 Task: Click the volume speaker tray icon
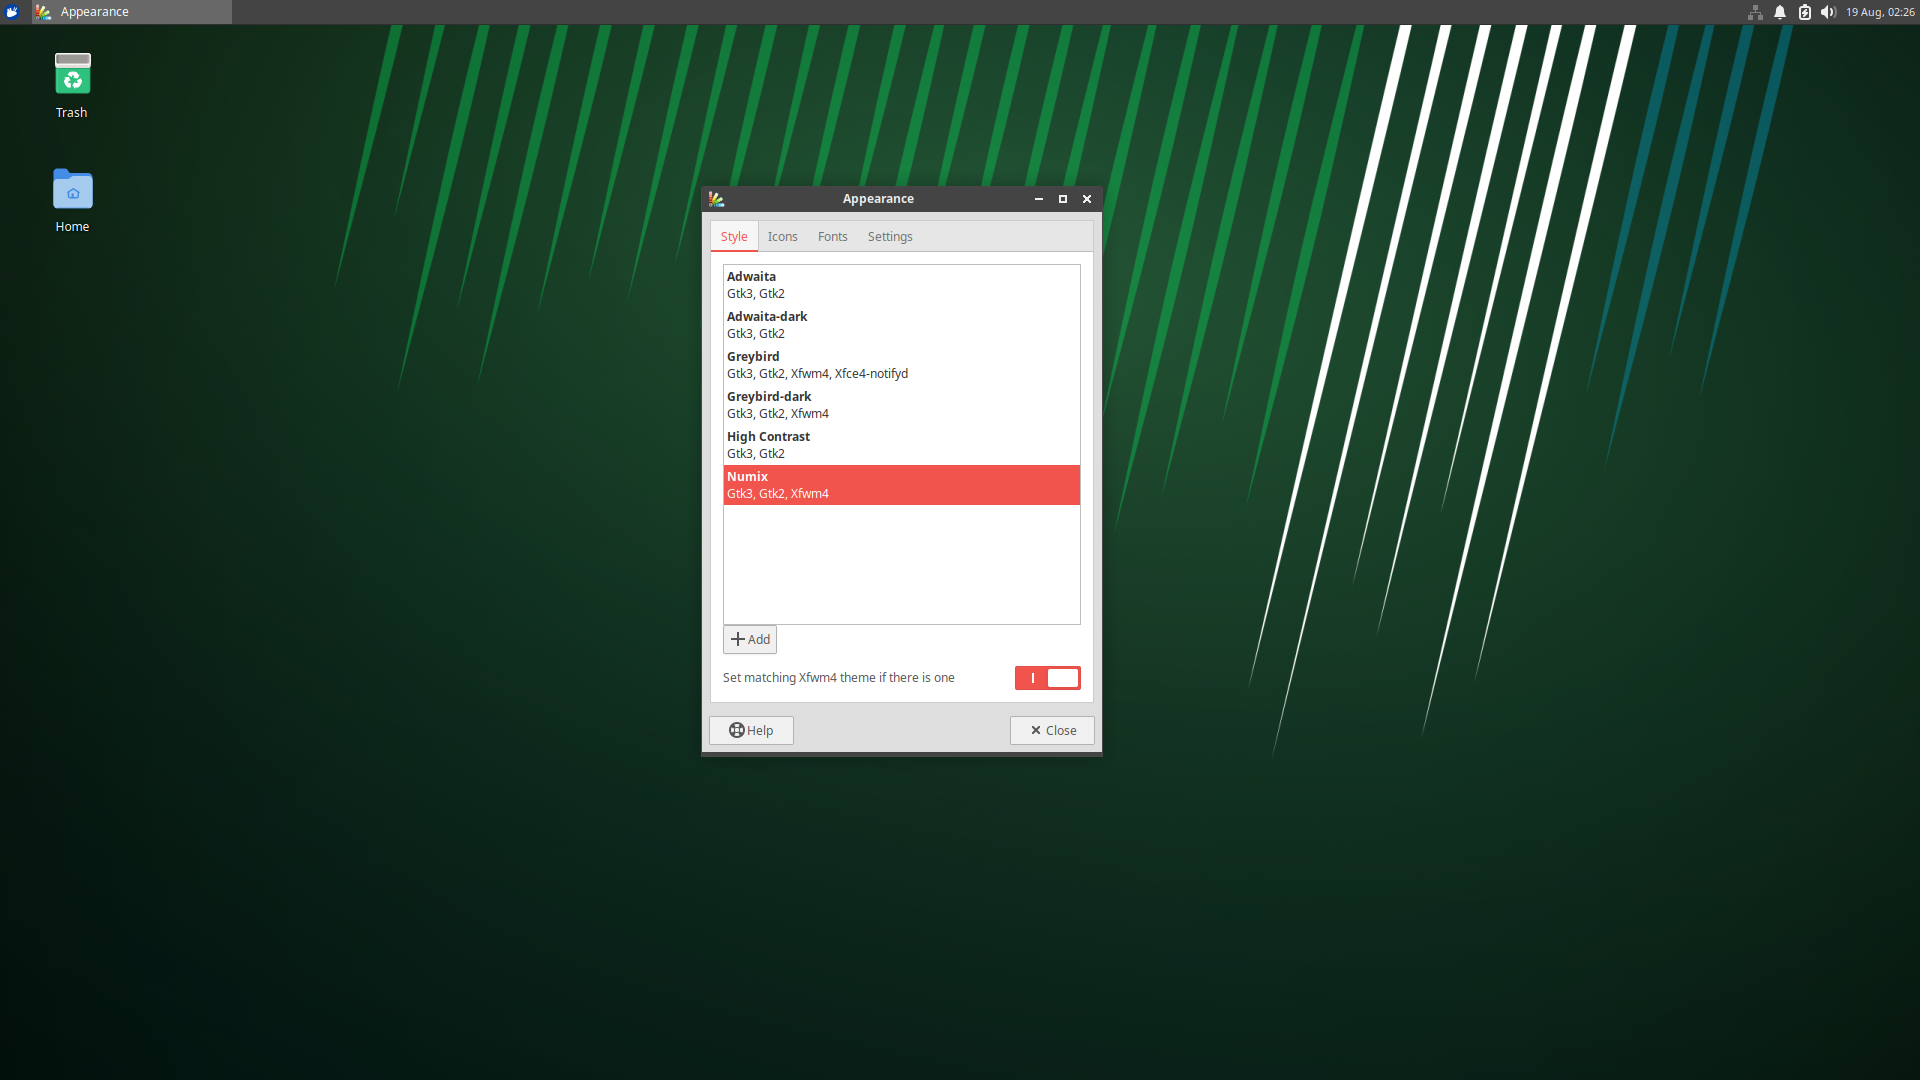1829,12
